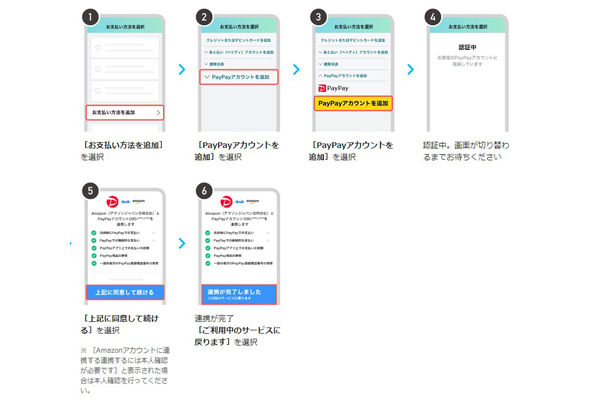Click 連携が完了しました button
Screen dimensions: 600x400
(x=239, y=294)
